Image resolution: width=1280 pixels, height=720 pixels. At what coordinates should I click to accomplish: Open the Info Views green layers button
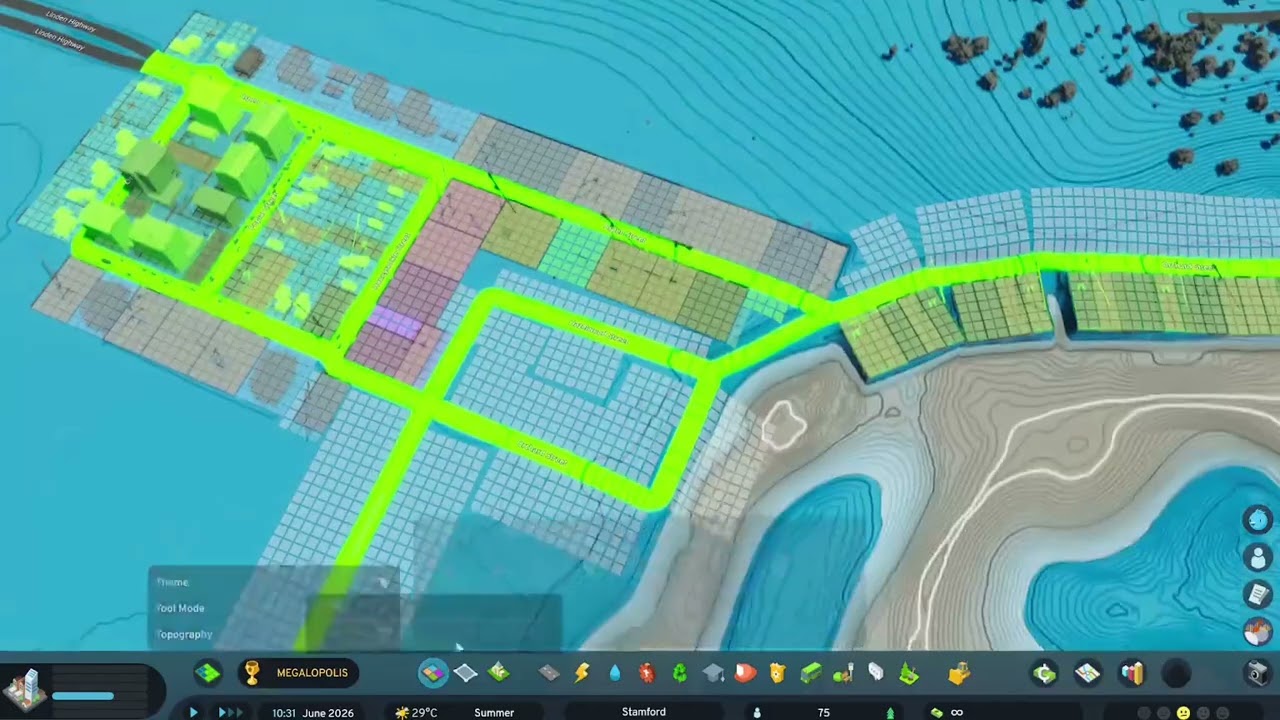click(x=208, y=673)
